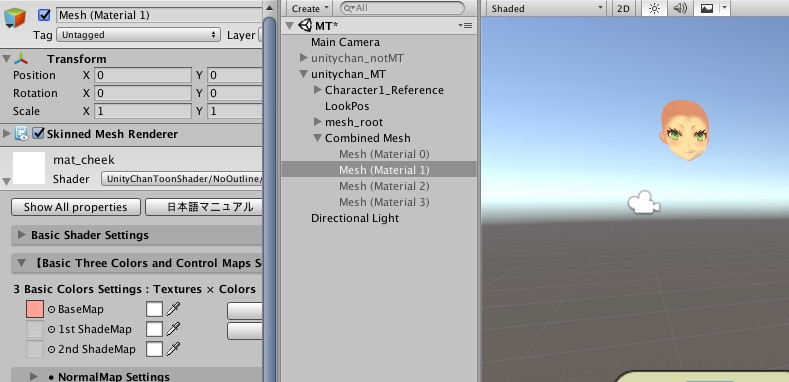This screenshot has height=382, width=789.
Task: Click the Transform component axes icon
Action: click(21, 59)
